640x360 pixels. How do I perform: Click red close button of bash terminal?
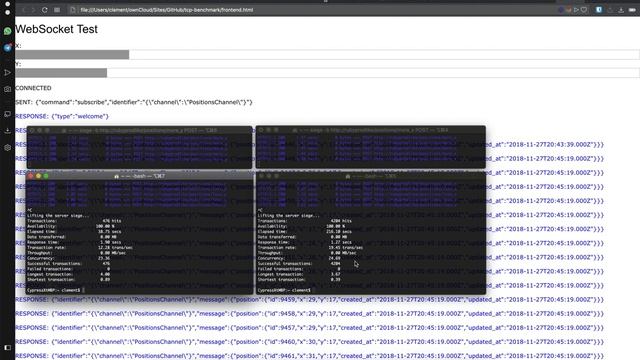[31, 176]
